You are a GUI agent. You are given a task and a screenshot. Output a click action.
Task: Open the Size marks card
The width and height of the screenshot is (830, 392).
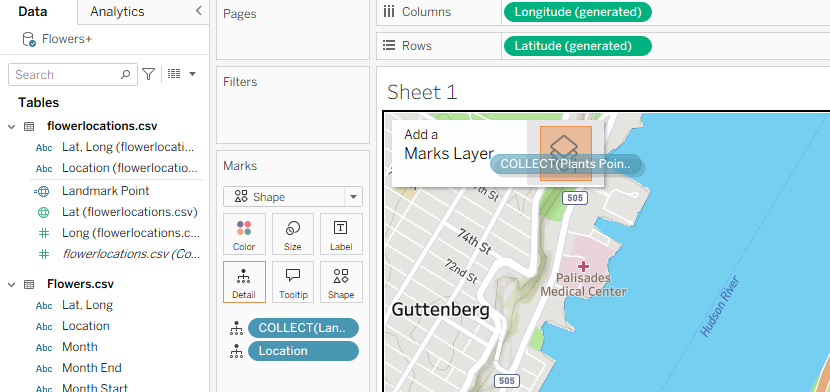click(293, 234)
